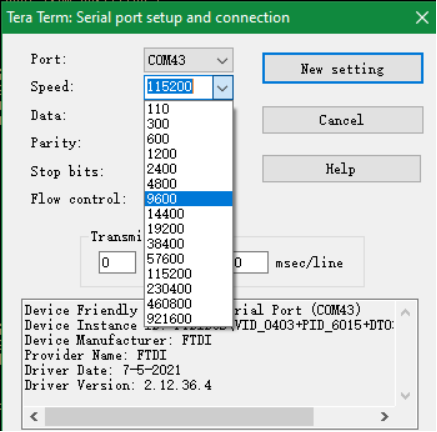Pick 230400 in the speed list
This screenshot has height=432, width=437.
(188, 289)
